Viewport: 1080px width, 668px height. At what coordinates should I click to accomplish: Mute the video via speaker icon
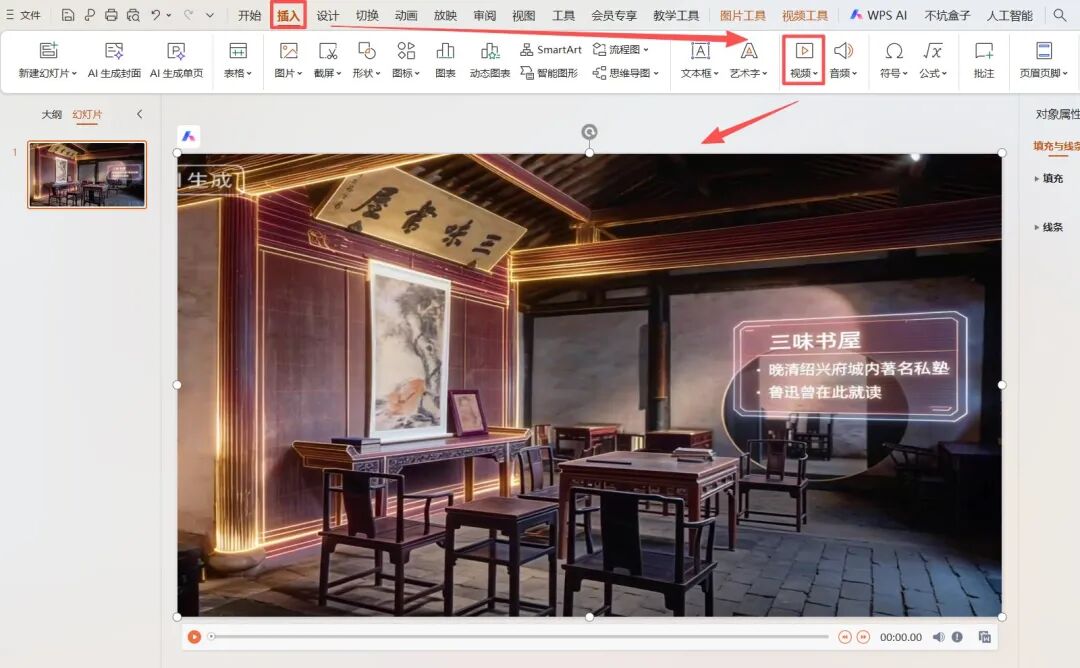pyautogui.click(x=938, y=637)
